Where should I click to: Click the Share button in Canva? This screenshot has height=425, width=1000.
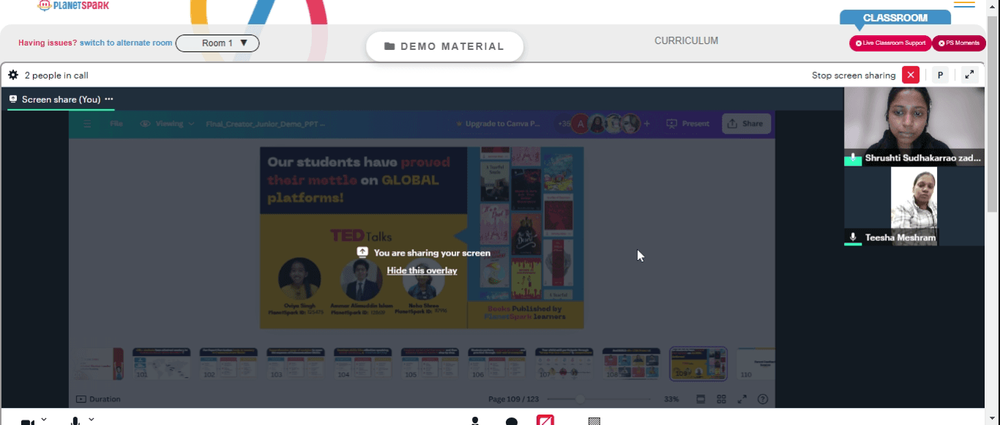(x=746, y=124)
